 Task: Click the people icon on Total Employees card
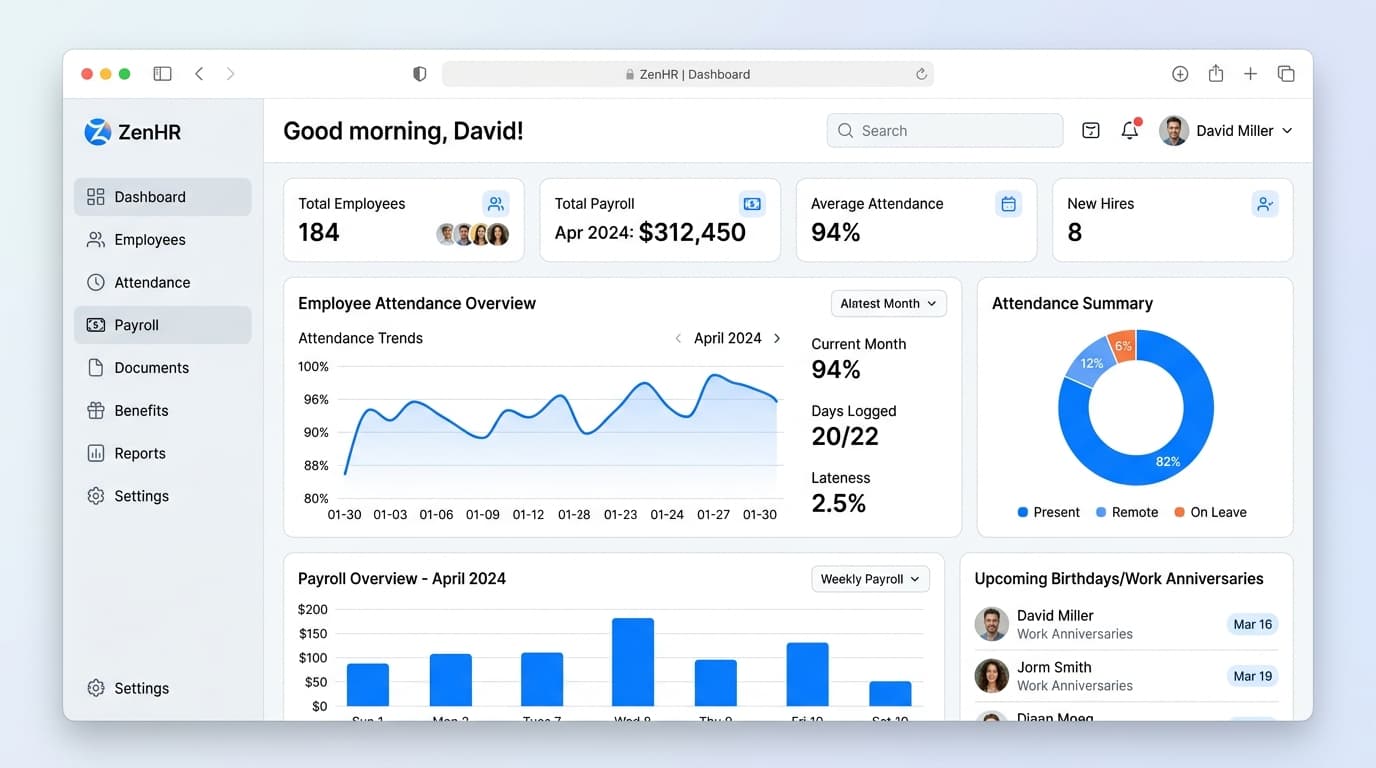[x=495, y=204]
